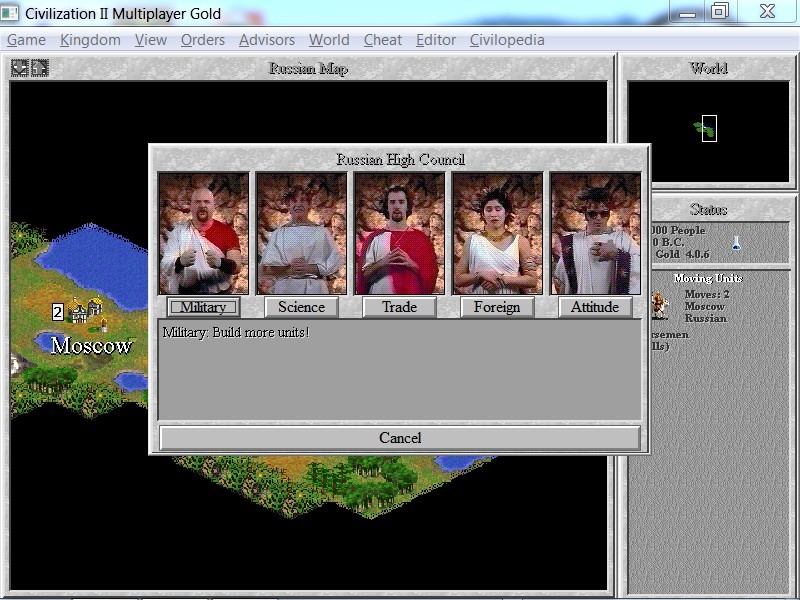Click the Gold 4.0.6 tax rate text
This screenshot has width=800, height=600.
(x=682, y=254)
